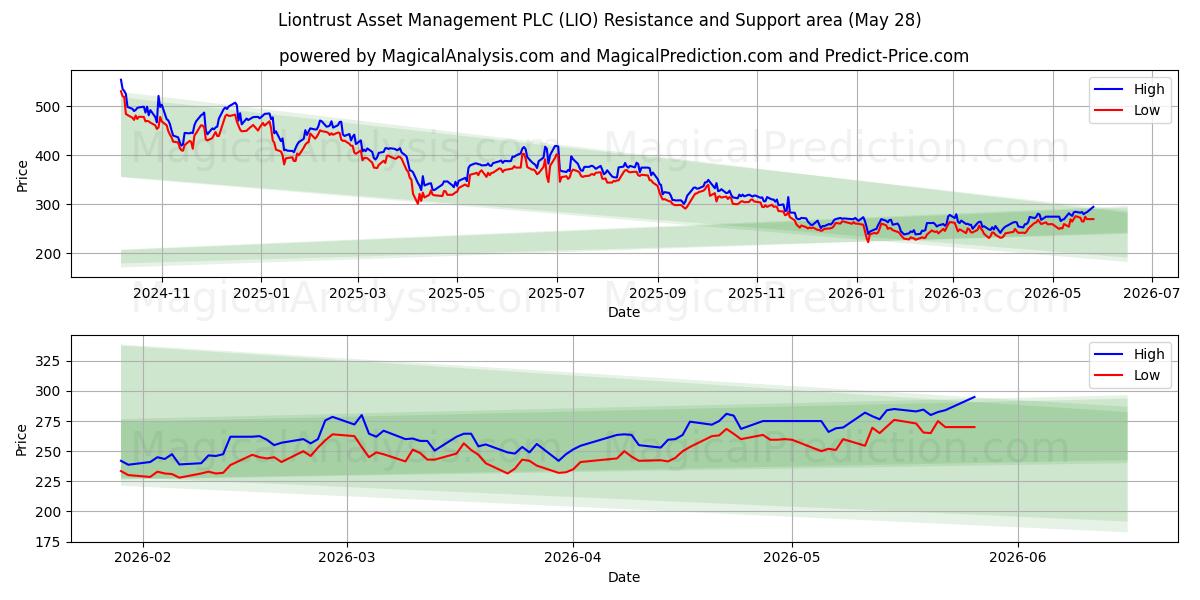Click the '250' price tick label
1200x600 pixels.
(50, 452)
